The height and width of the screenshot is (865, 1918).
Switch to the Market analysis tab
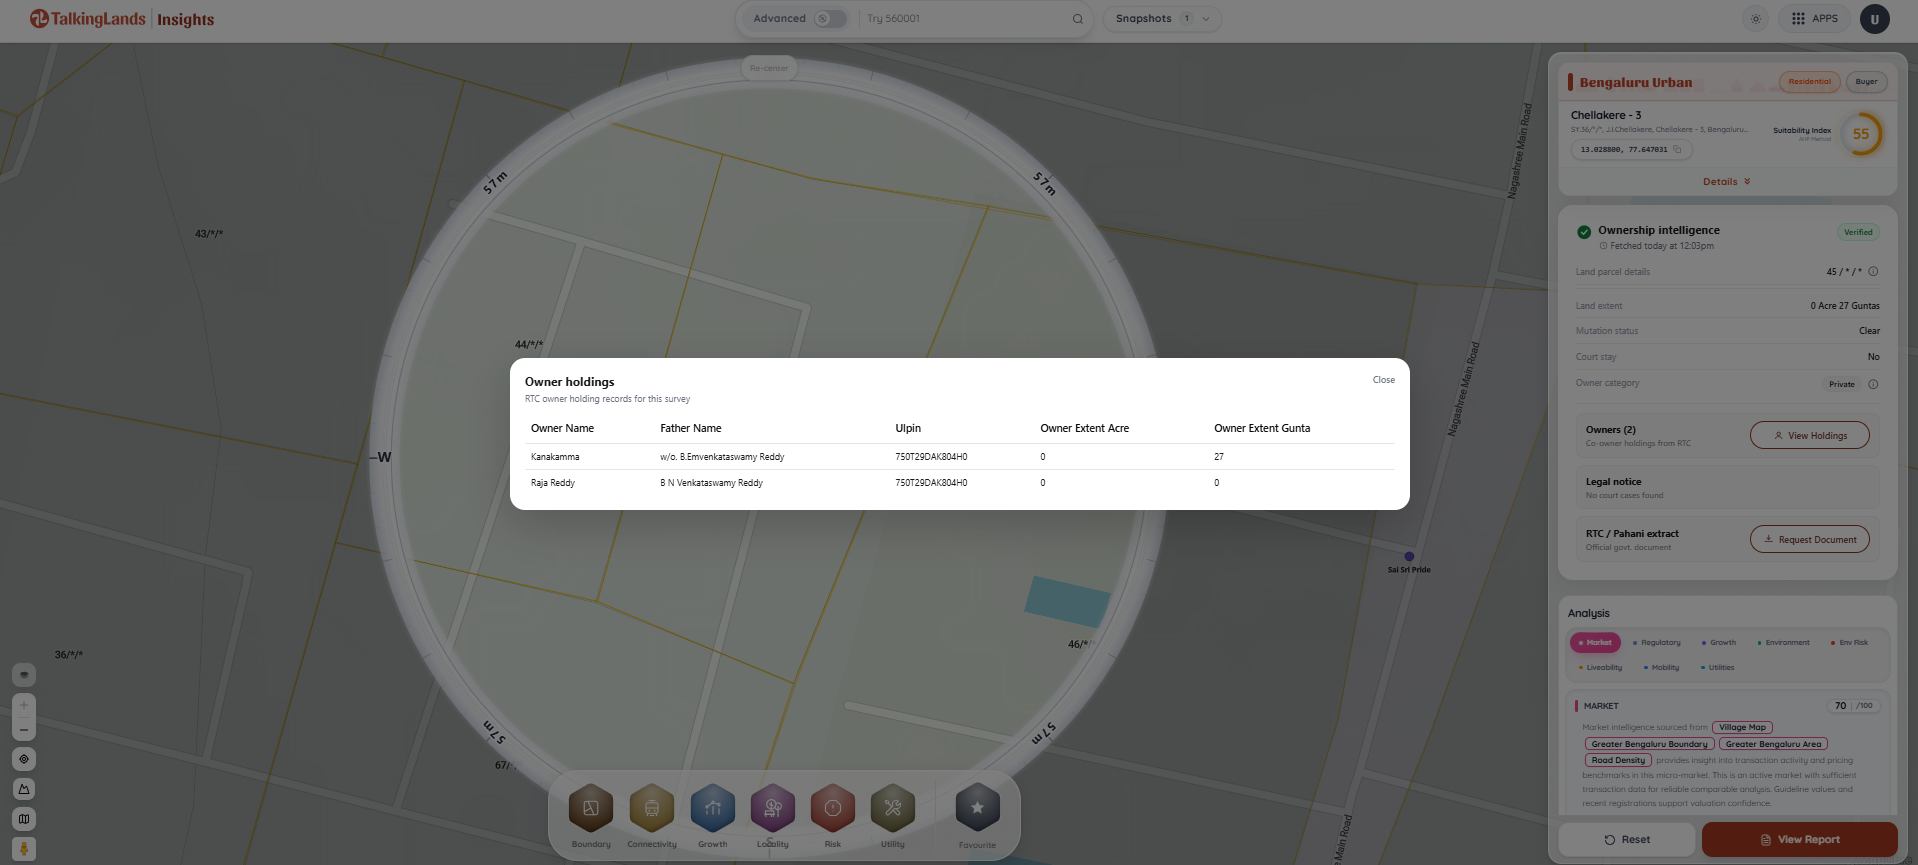tap(1595, 643)
